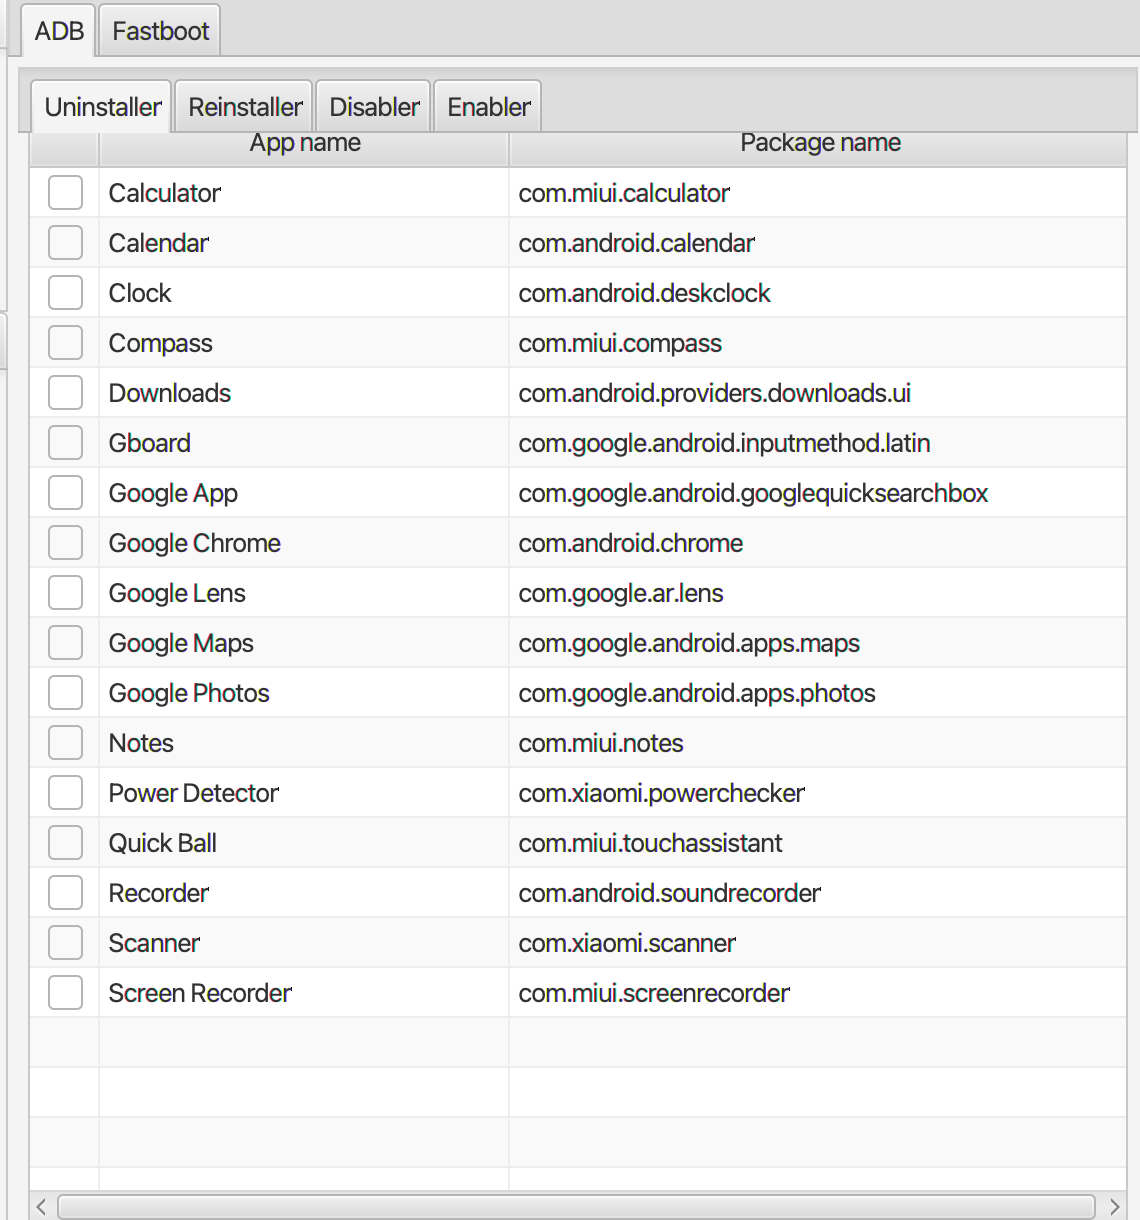
Task: Switch to the Disabler tab
Action: point(374,107)
